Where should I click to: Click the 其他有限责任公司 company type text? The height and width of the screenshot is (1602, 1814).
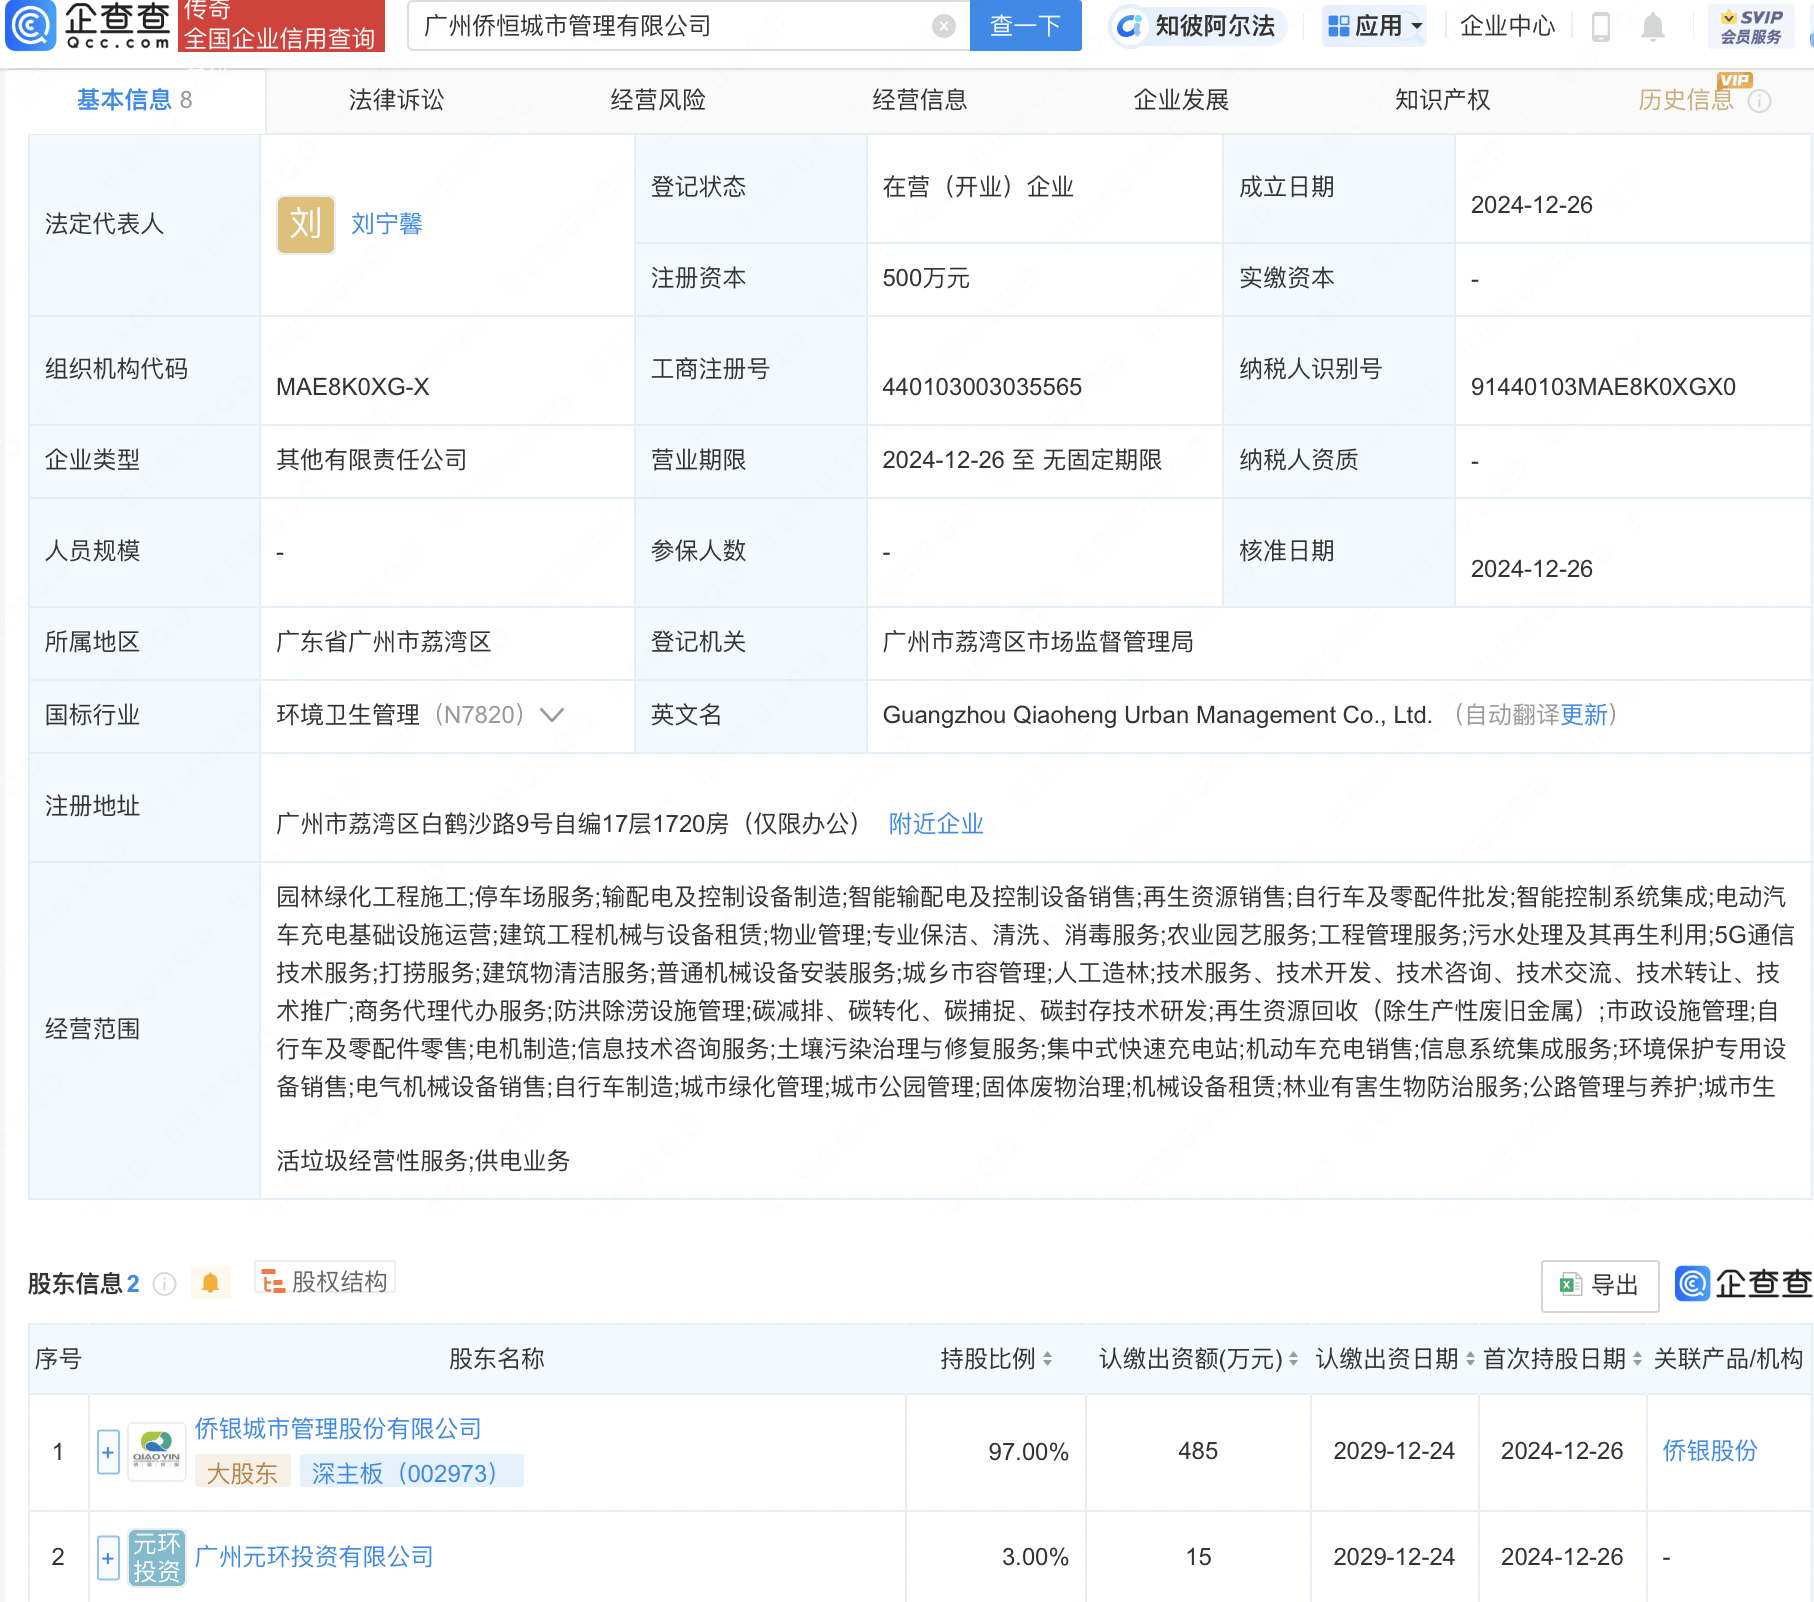(372, 460)
